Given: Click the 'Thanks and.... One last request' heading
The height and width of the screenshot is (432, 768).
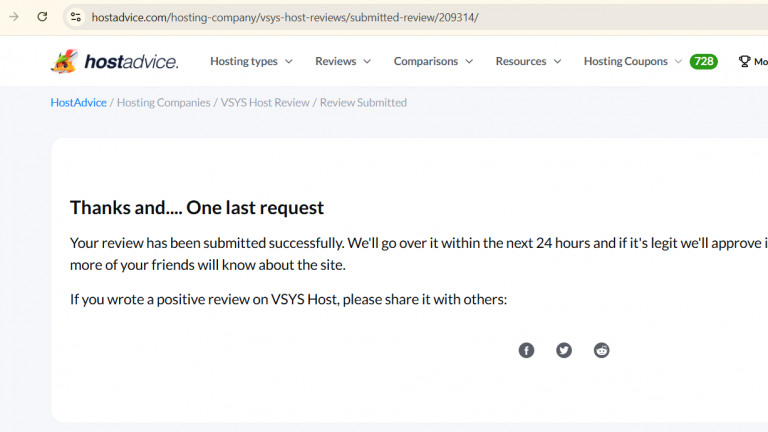Looking at the screenshot, I should tap(197, 208).
